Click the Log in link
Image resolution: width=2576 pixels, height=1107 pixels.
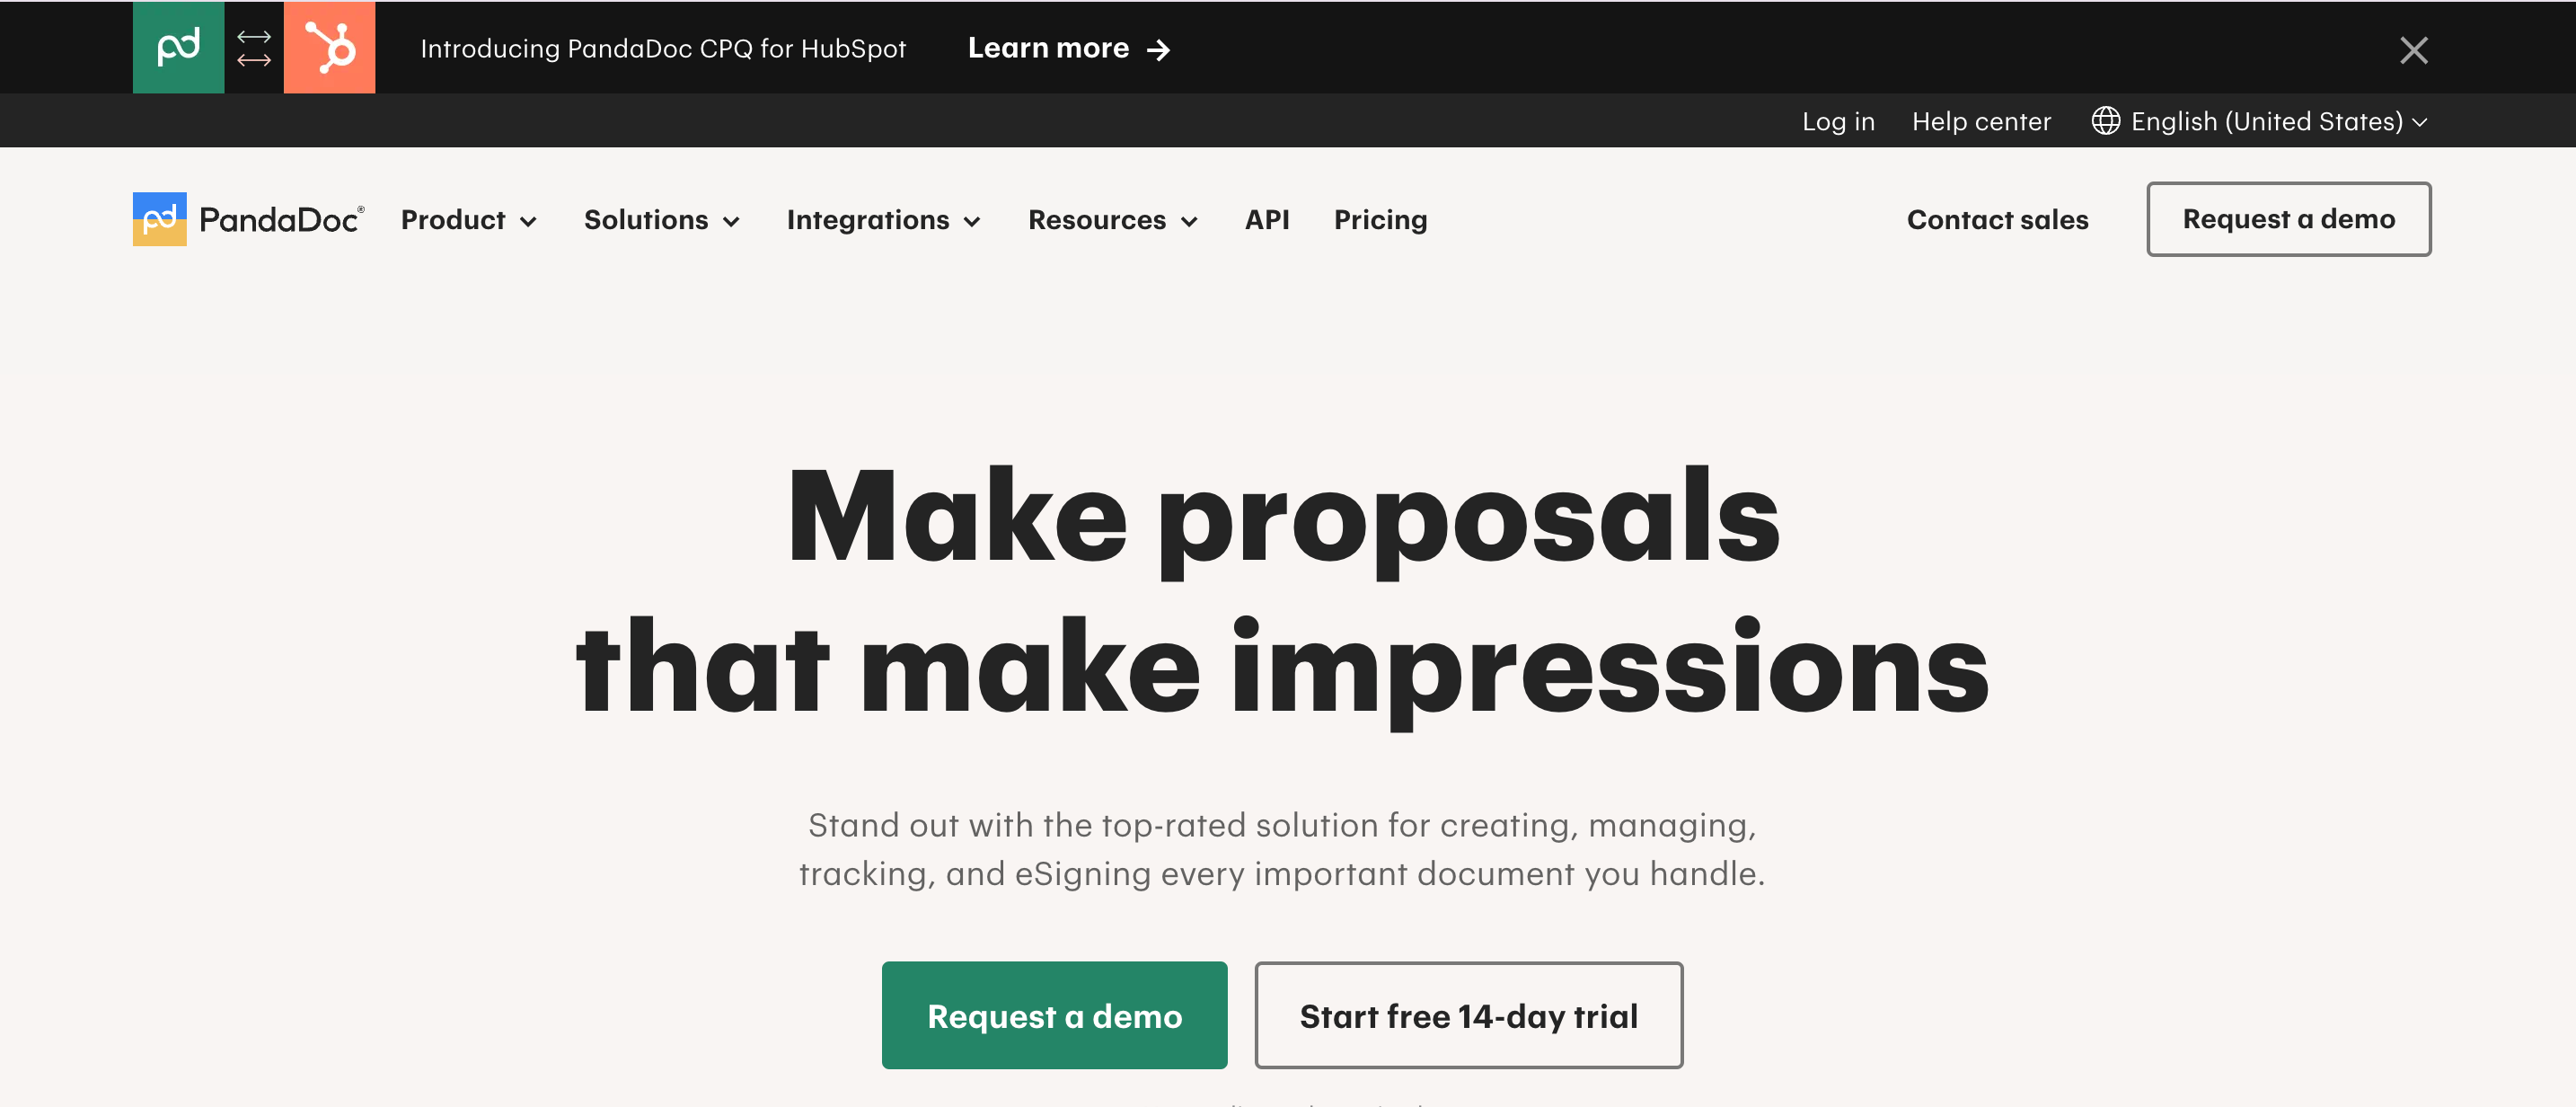1838,121
